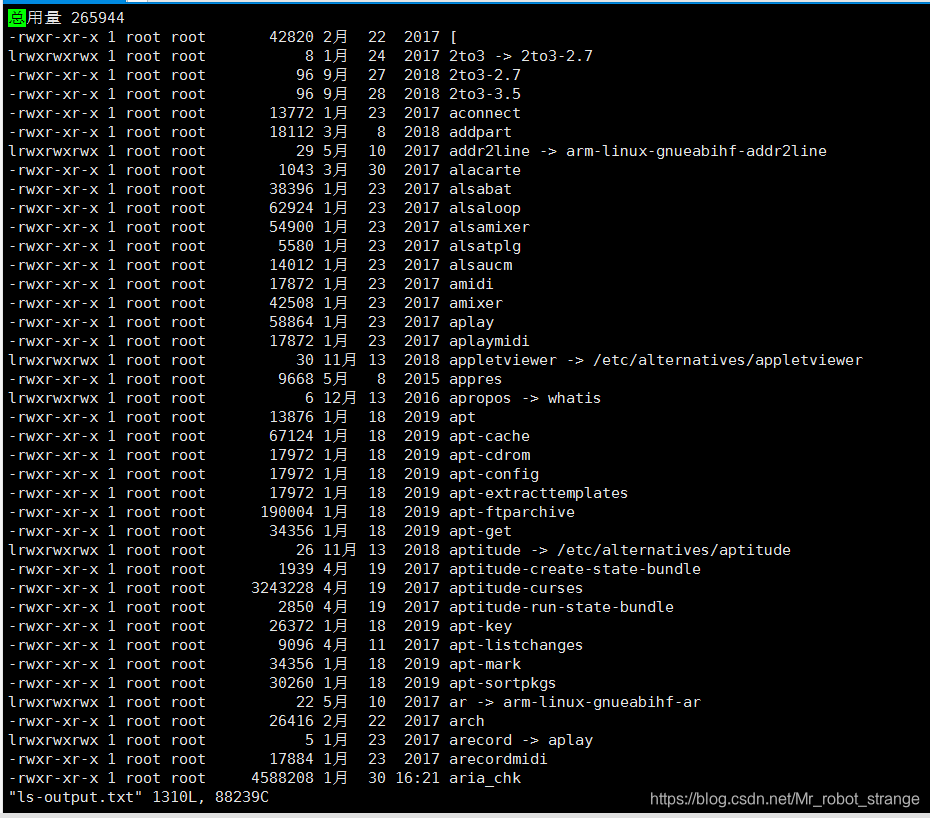Click /etc/alternatives/aptitude path
The width and height of the screenshot is (930, 818).
coord(674,550)
